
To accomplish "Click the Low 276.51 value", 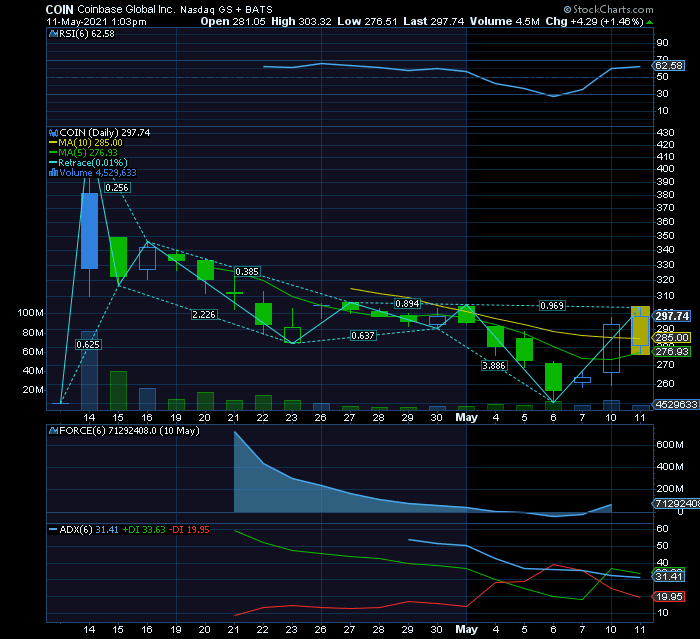I will [x=367, y=21].
